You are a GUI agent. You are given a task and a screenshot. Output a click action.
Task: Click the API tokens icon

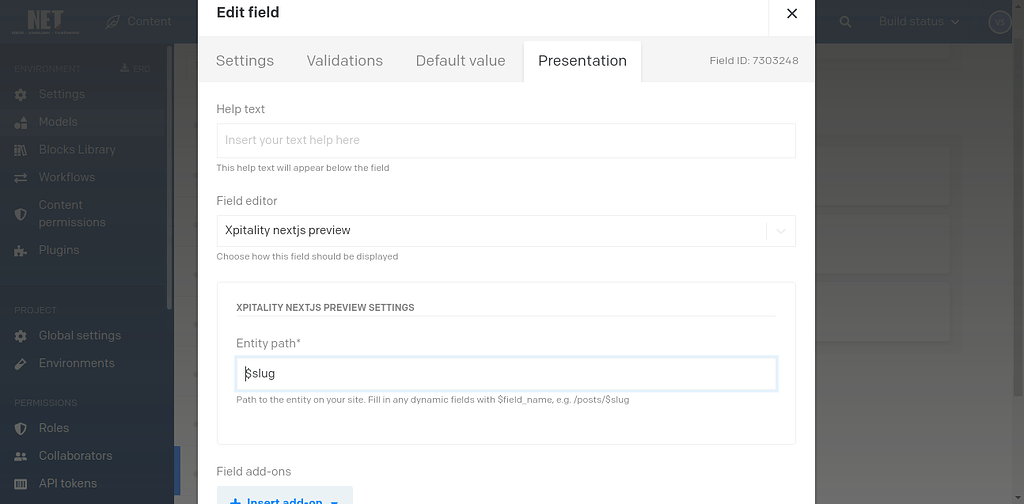pos(21,484)
